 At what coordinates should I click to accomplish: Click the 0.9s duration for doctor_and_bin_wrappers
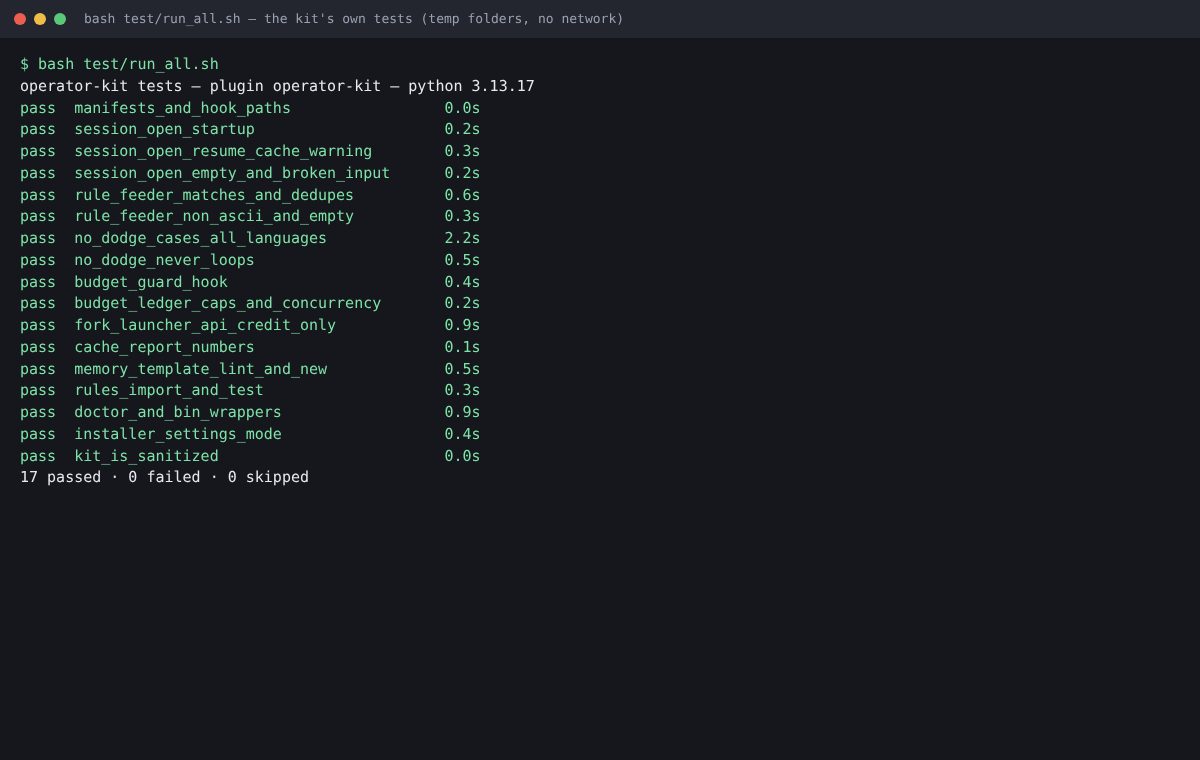pos(462,412)
